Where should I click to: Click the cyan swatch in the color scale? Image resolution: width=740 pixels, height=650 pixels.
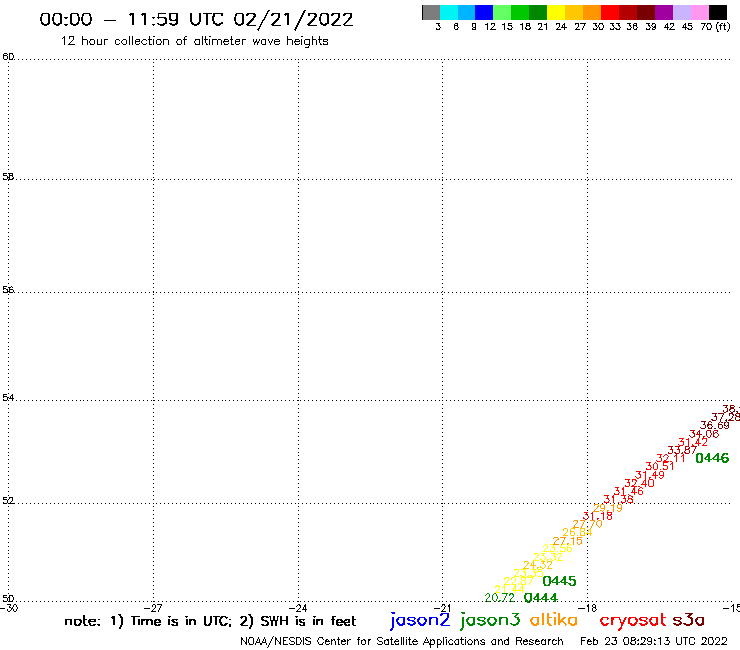point(449,12)
